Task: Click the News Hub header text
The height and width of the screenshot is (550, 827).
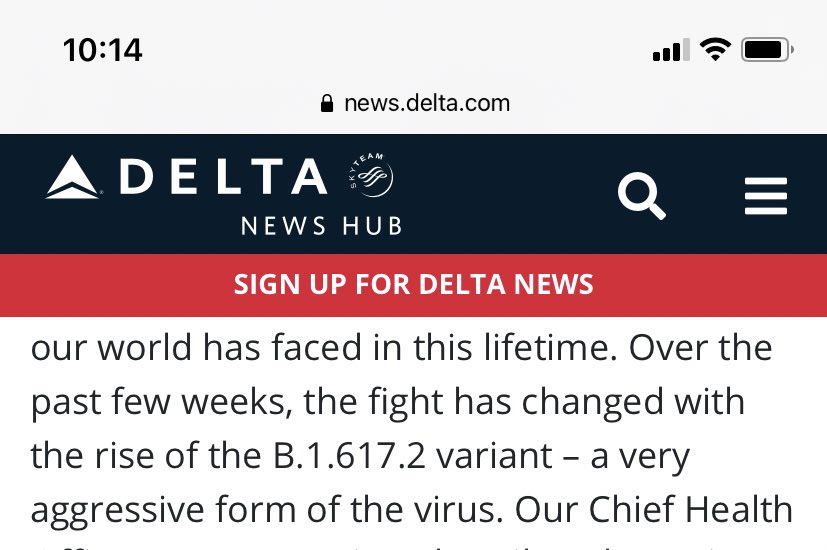Action: click(321, 225)
